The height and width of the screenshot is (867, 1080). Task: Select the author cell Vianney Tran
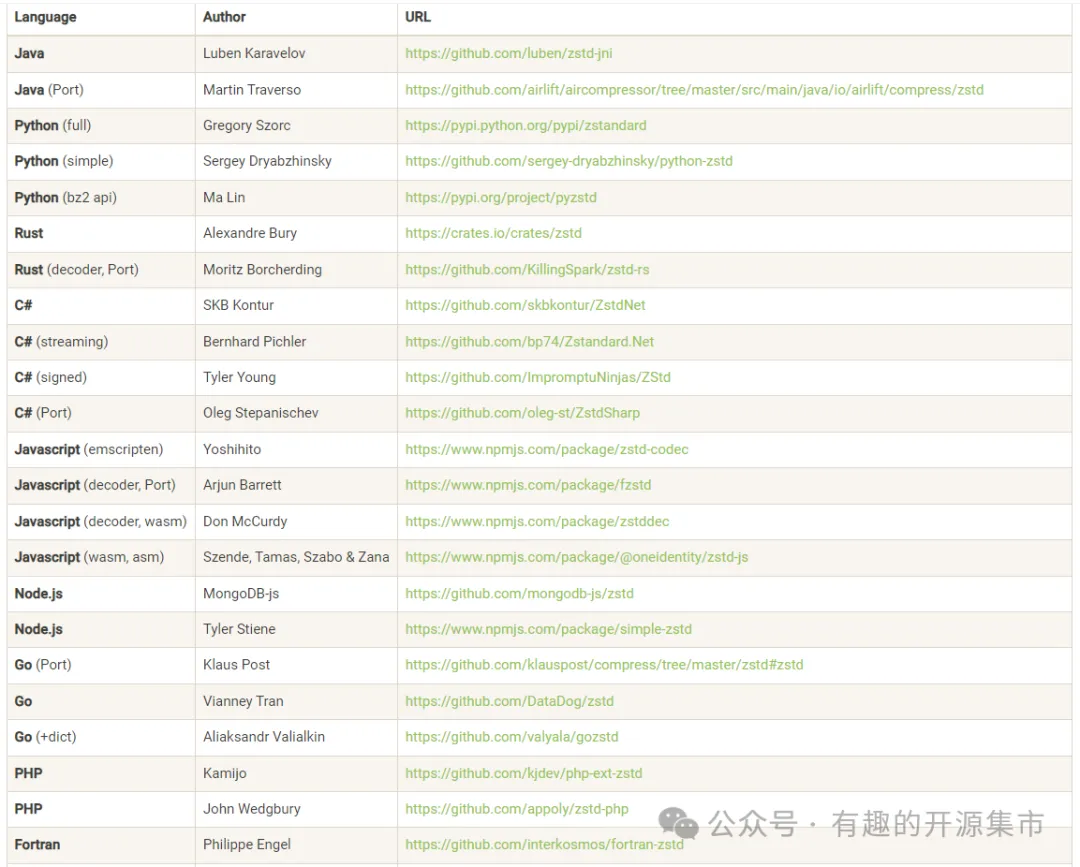pyautogui.click(x=296, y=701)
